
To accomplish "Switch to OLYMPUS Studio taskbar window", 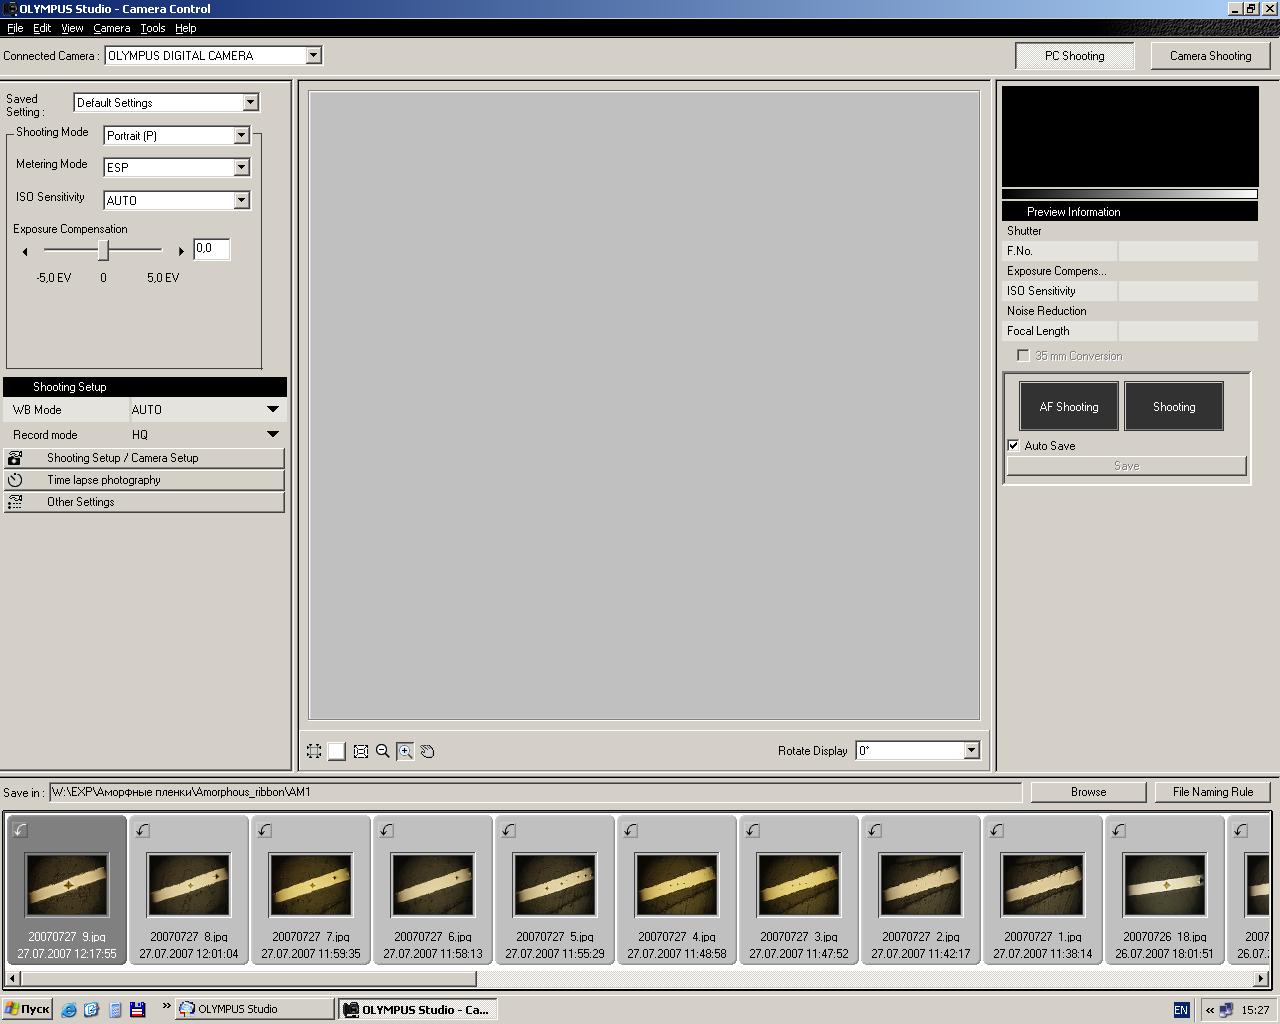I will [x=255, y=1010].
